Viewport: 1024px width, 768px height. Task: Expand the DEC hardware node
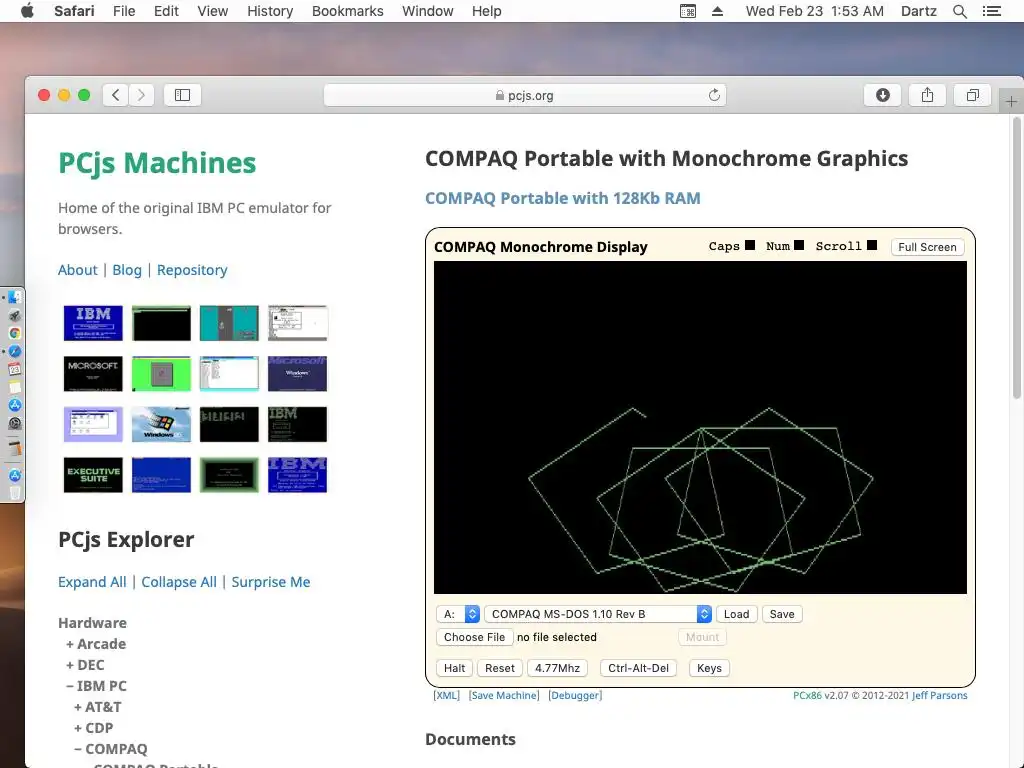[85, 665]
